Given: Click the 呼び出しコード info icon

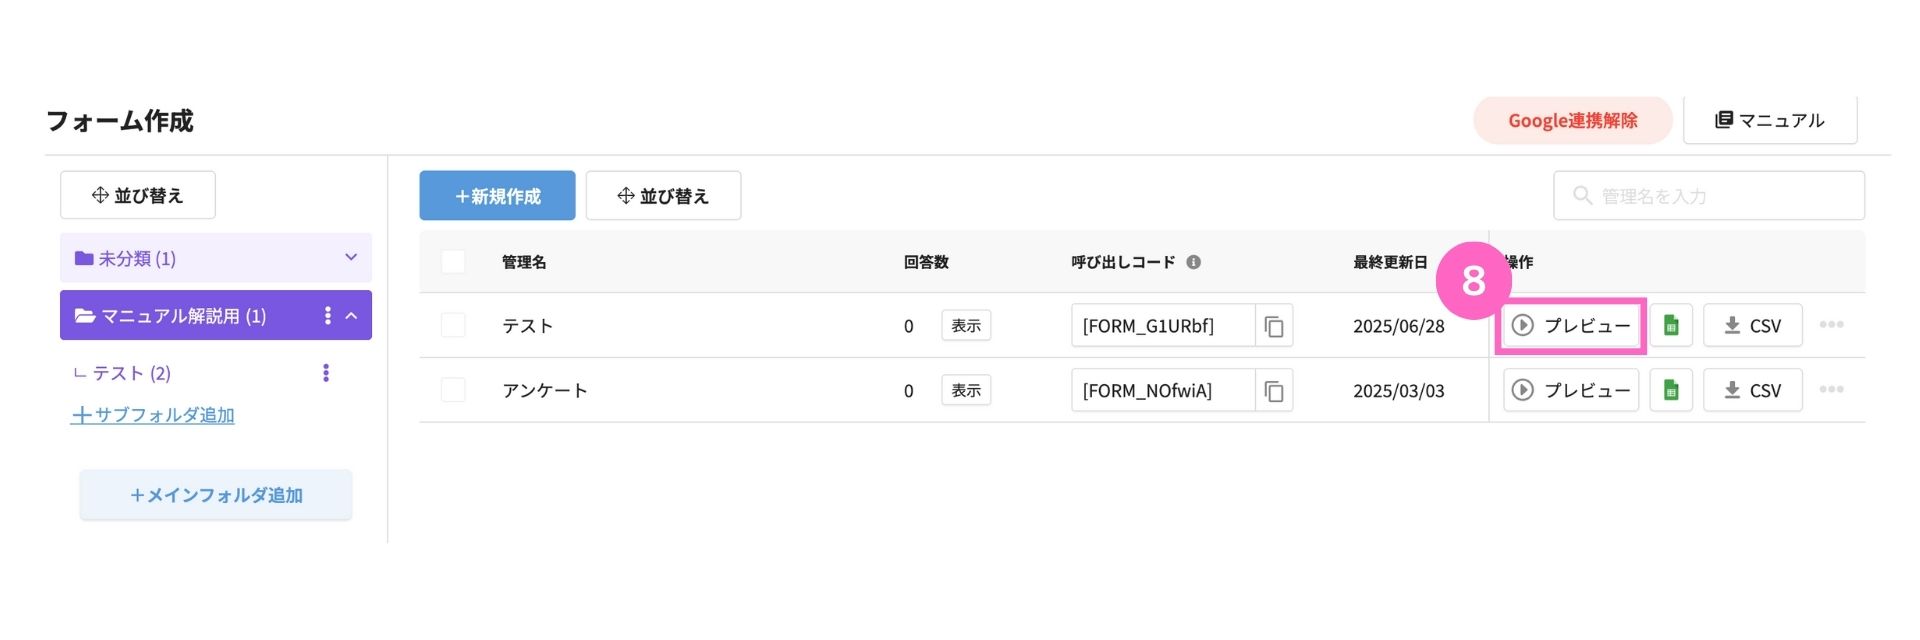Looking at the screenshot, I should click(1193, 262).
